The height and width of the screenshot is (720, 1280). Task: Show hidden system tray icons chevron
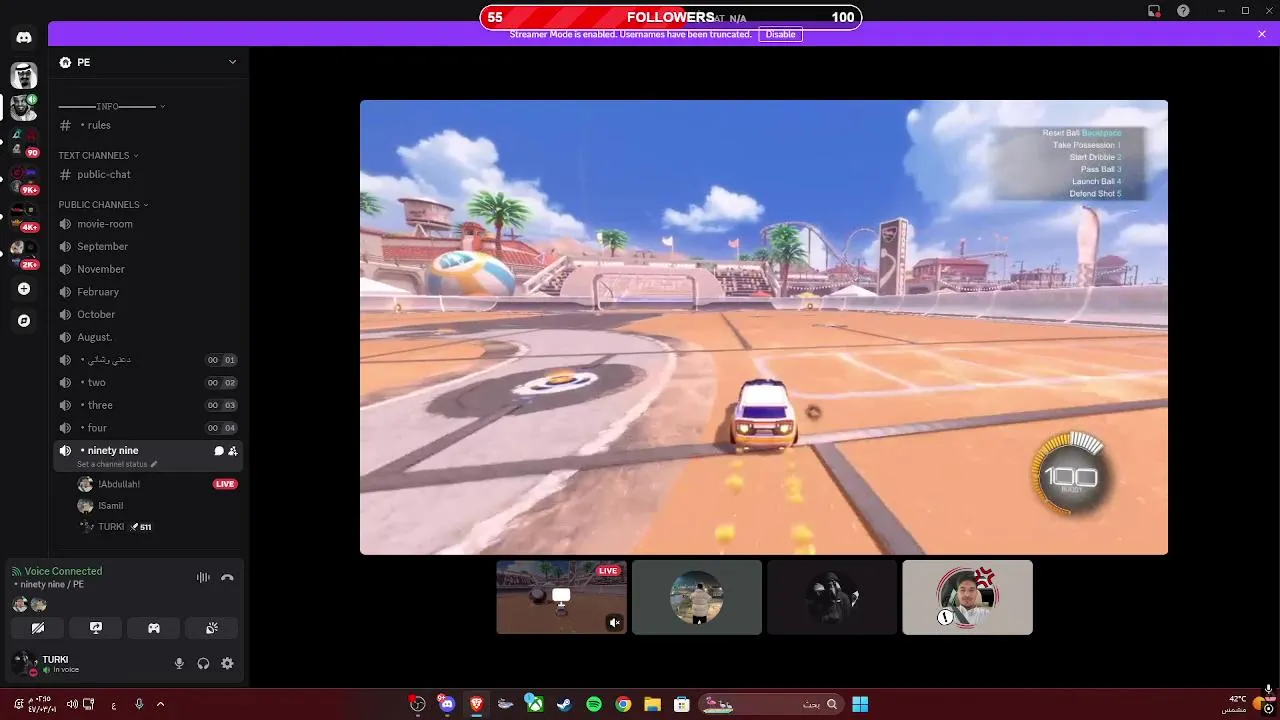(160, 704)
